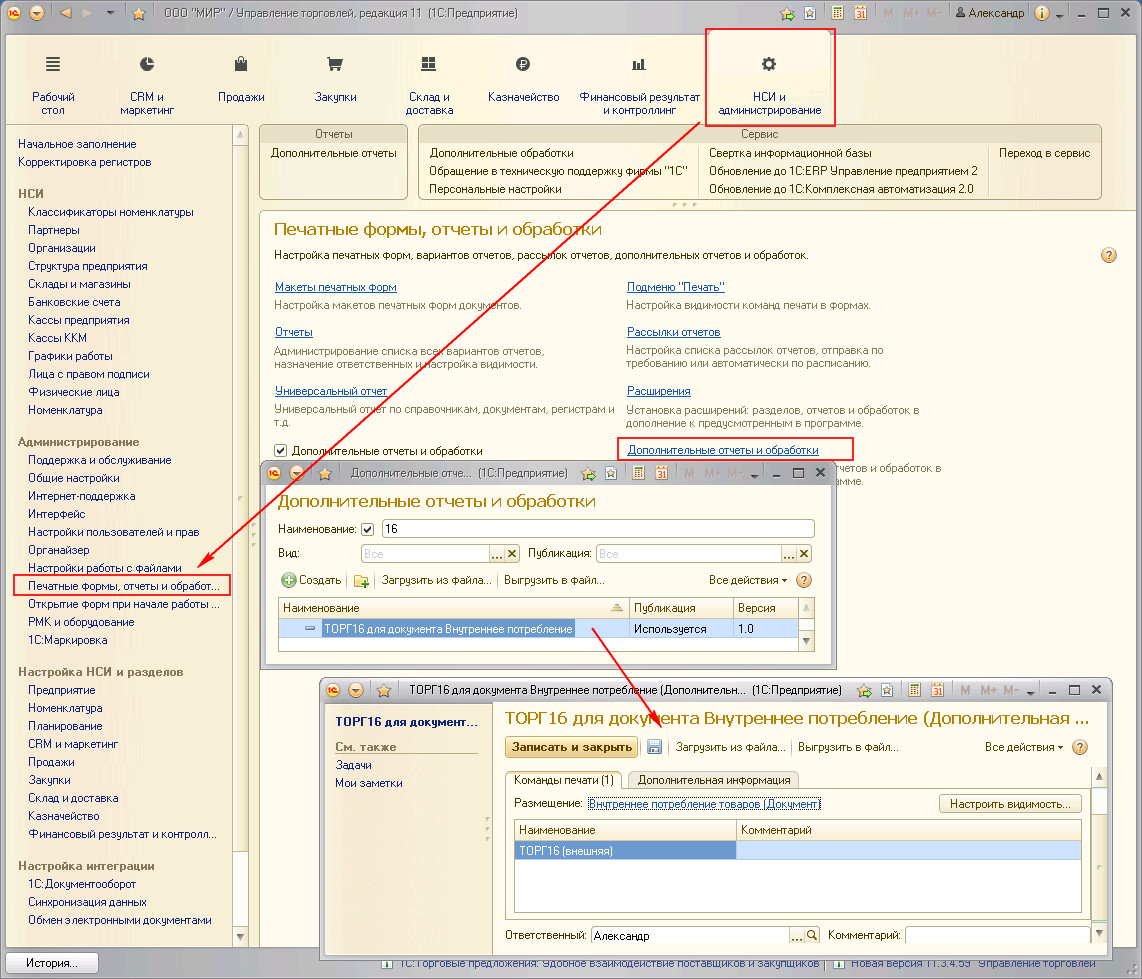
Task: Click the Наименование search input field
Action: click(597, 529)
